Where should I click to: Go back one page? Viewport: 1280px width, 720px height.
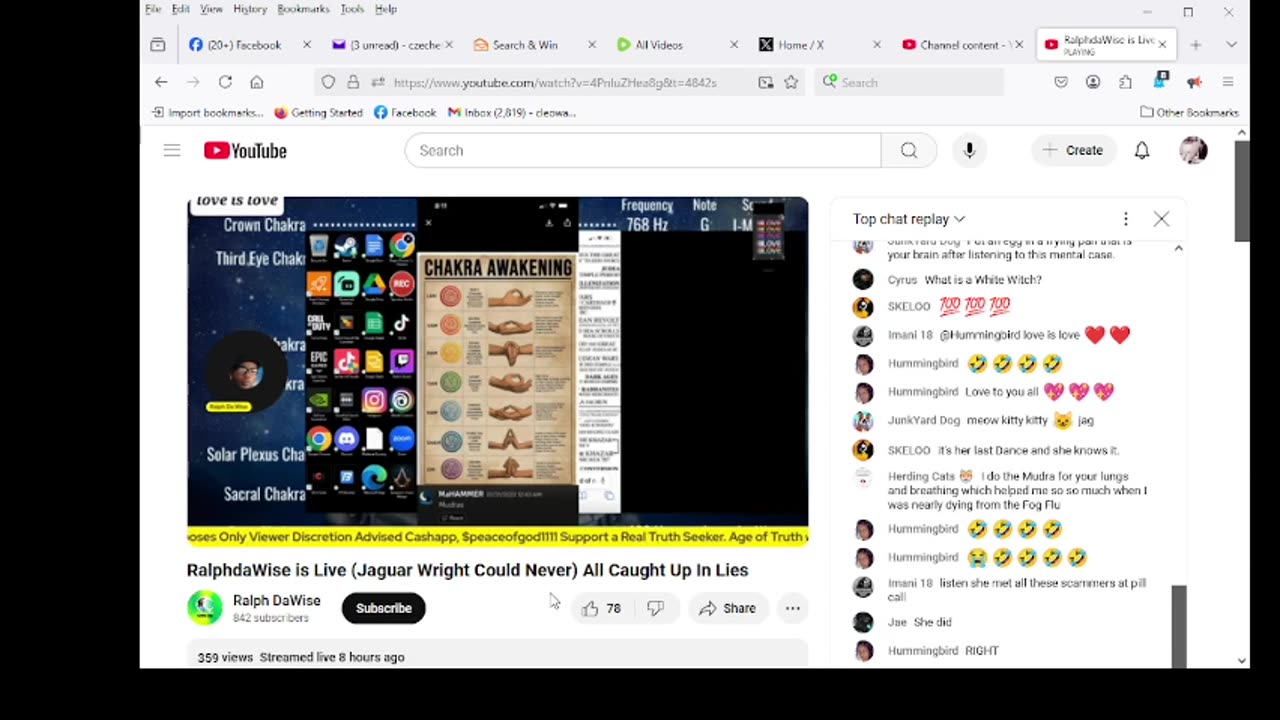[x=161, y=82]
